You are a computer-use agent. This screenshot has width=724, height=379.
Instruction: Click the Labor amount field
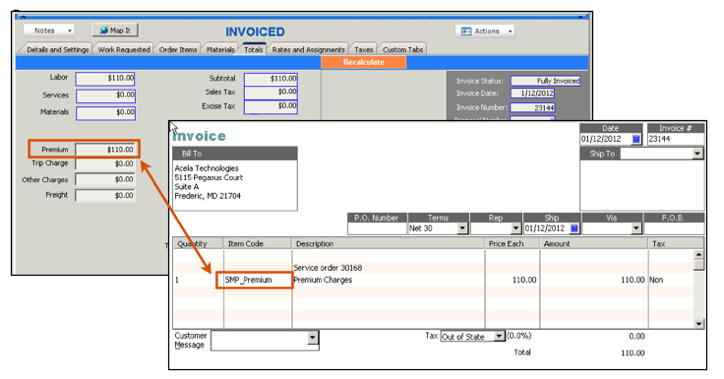106,78
